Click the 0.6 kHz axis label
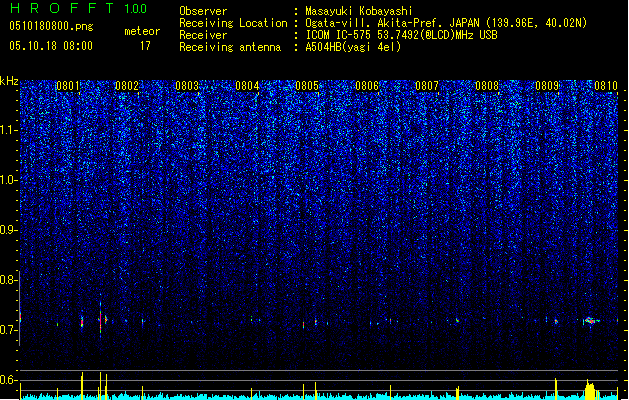This screenshot has width=629, height=400. pos(9,380)
